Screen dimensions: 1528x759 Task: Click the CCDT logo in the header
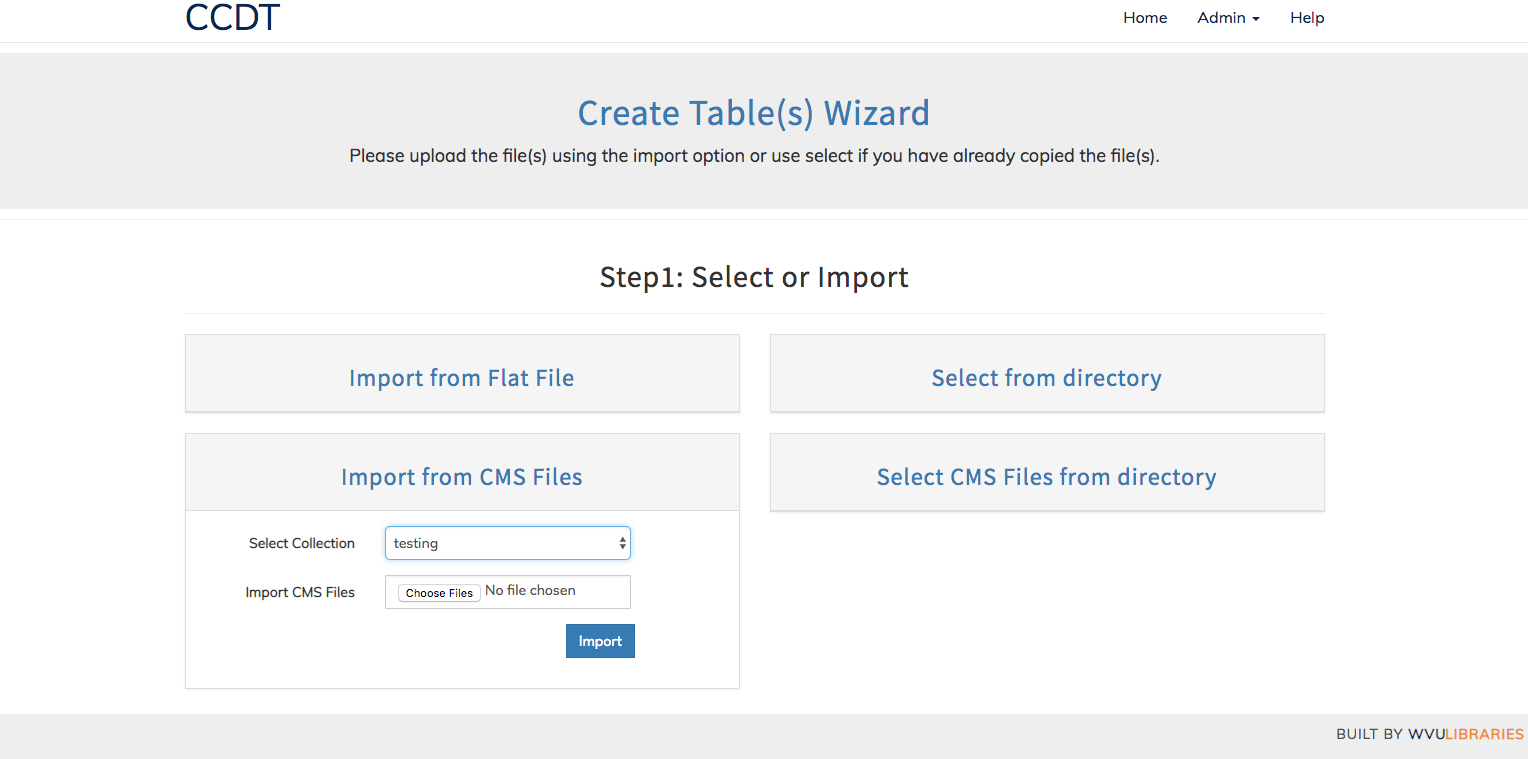[x=232, y=17]
